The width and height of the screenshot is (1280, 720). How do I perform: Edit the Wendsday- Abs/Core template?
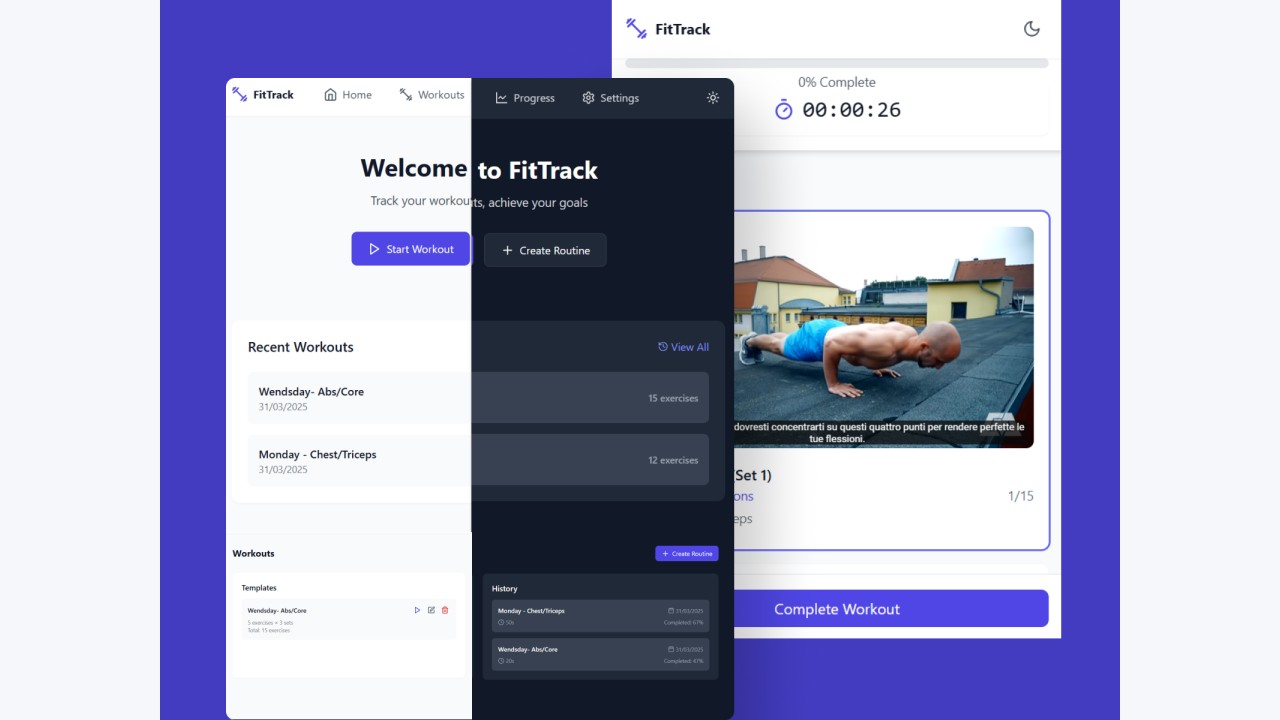click(431, 610)
